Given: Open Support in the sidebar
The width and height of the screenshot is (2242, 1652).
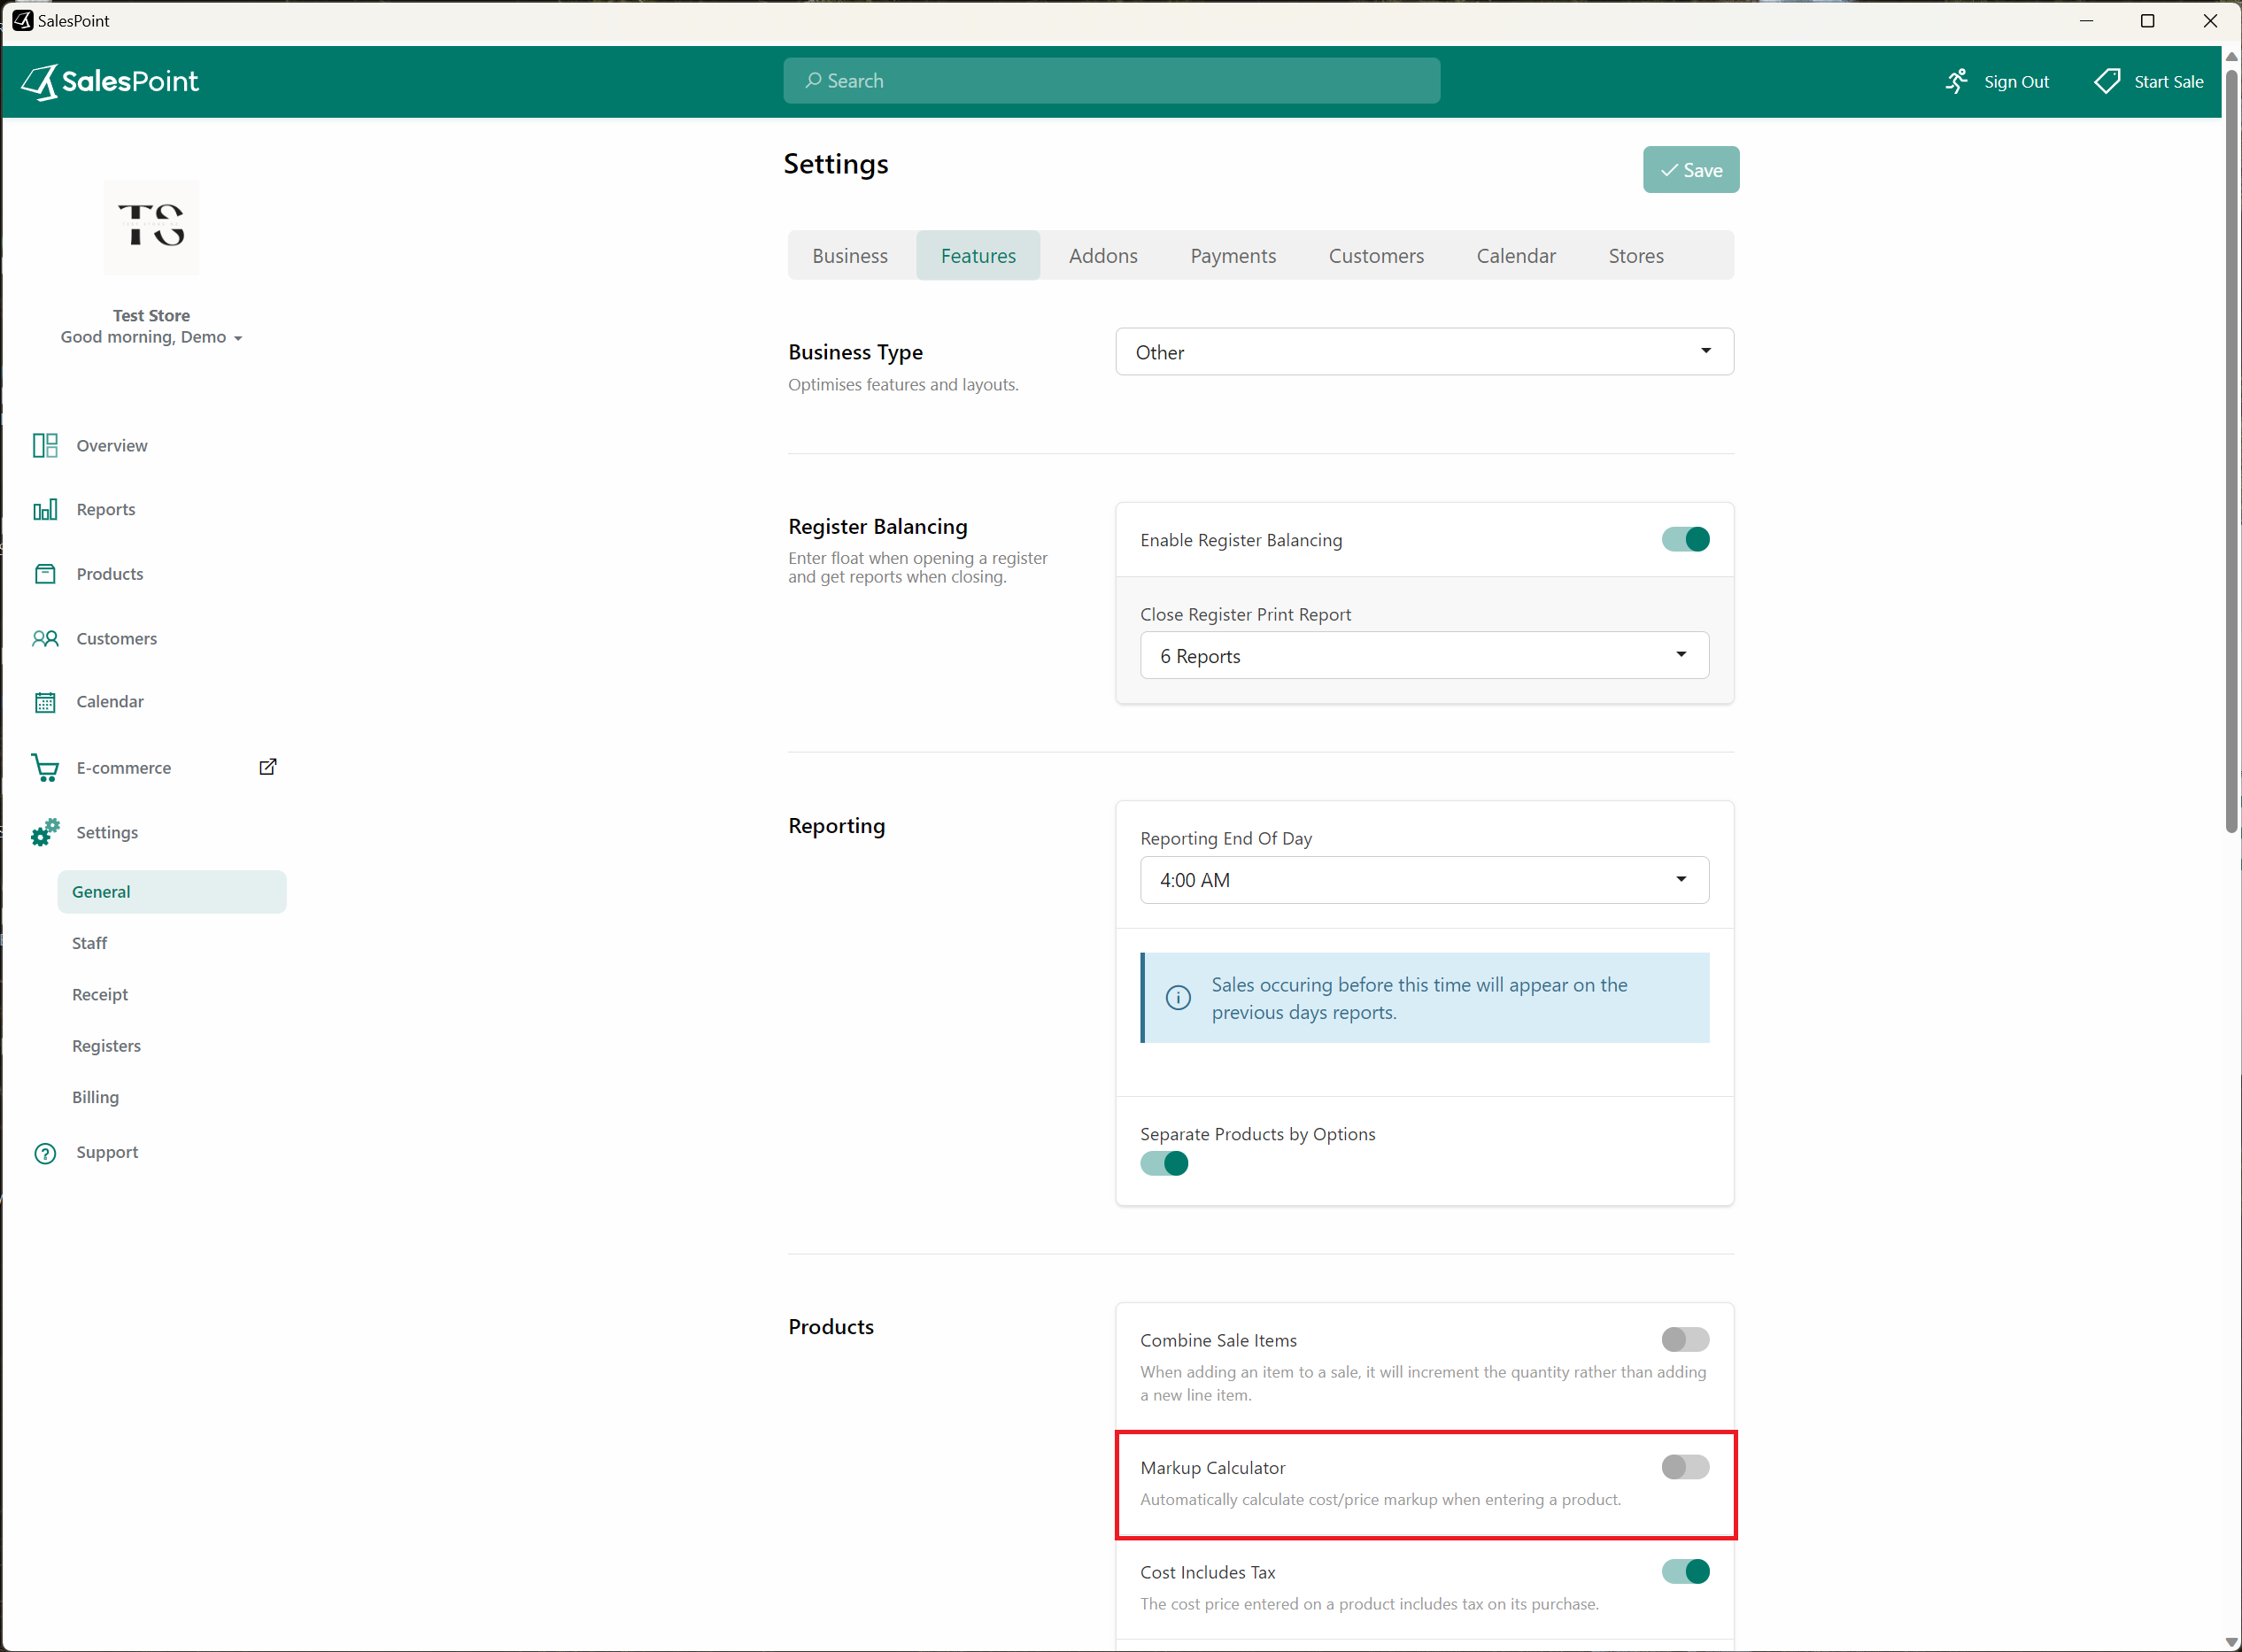Looking at the screenshot, I should pyautogui.click(x=107, y=1152).
